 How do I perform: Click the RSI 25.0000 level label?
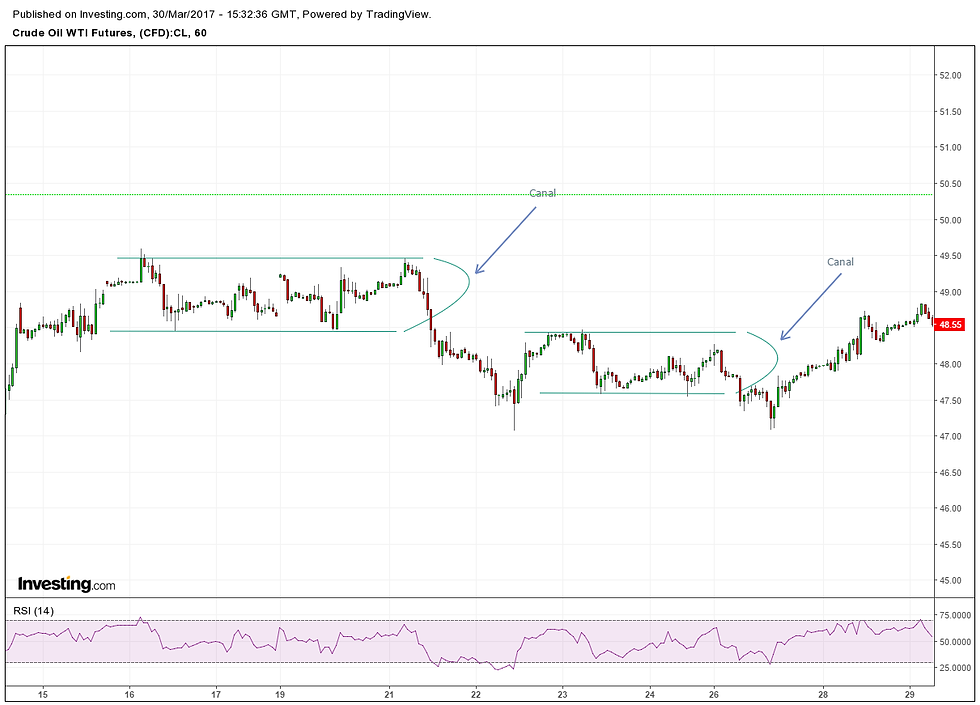[954, 668]
